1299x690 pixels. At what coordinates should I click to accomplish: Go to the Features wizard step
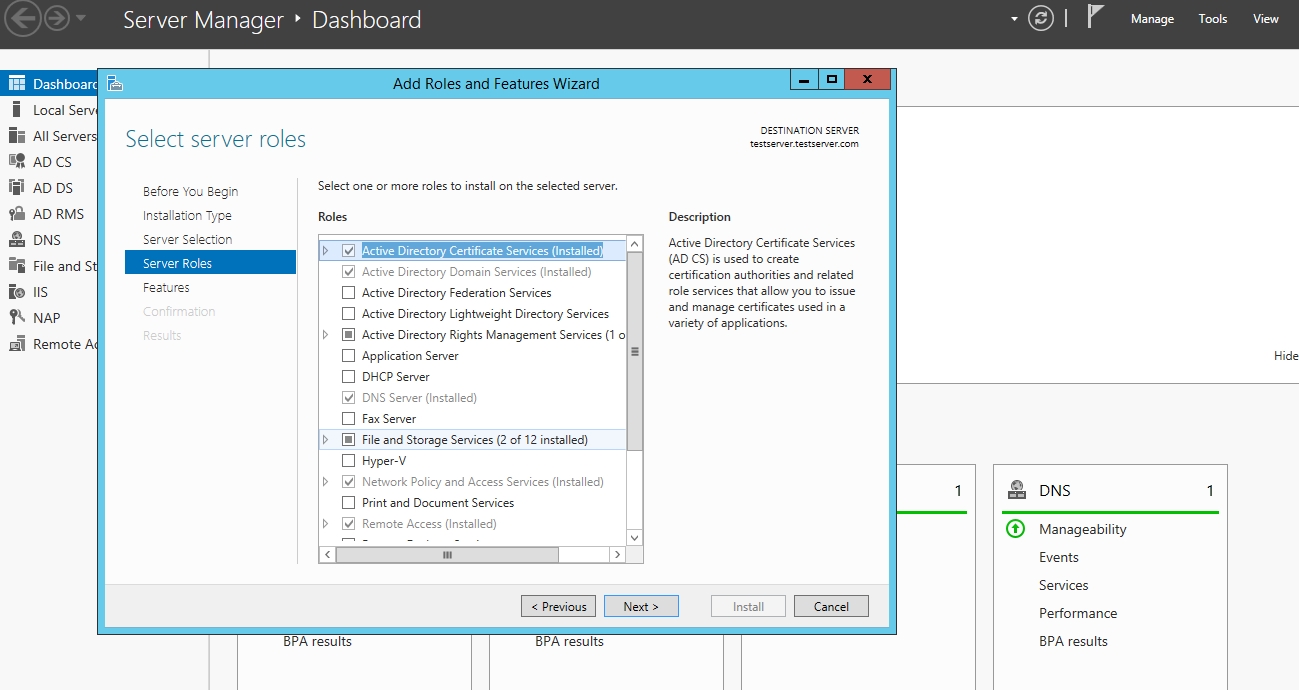(166, 288)
